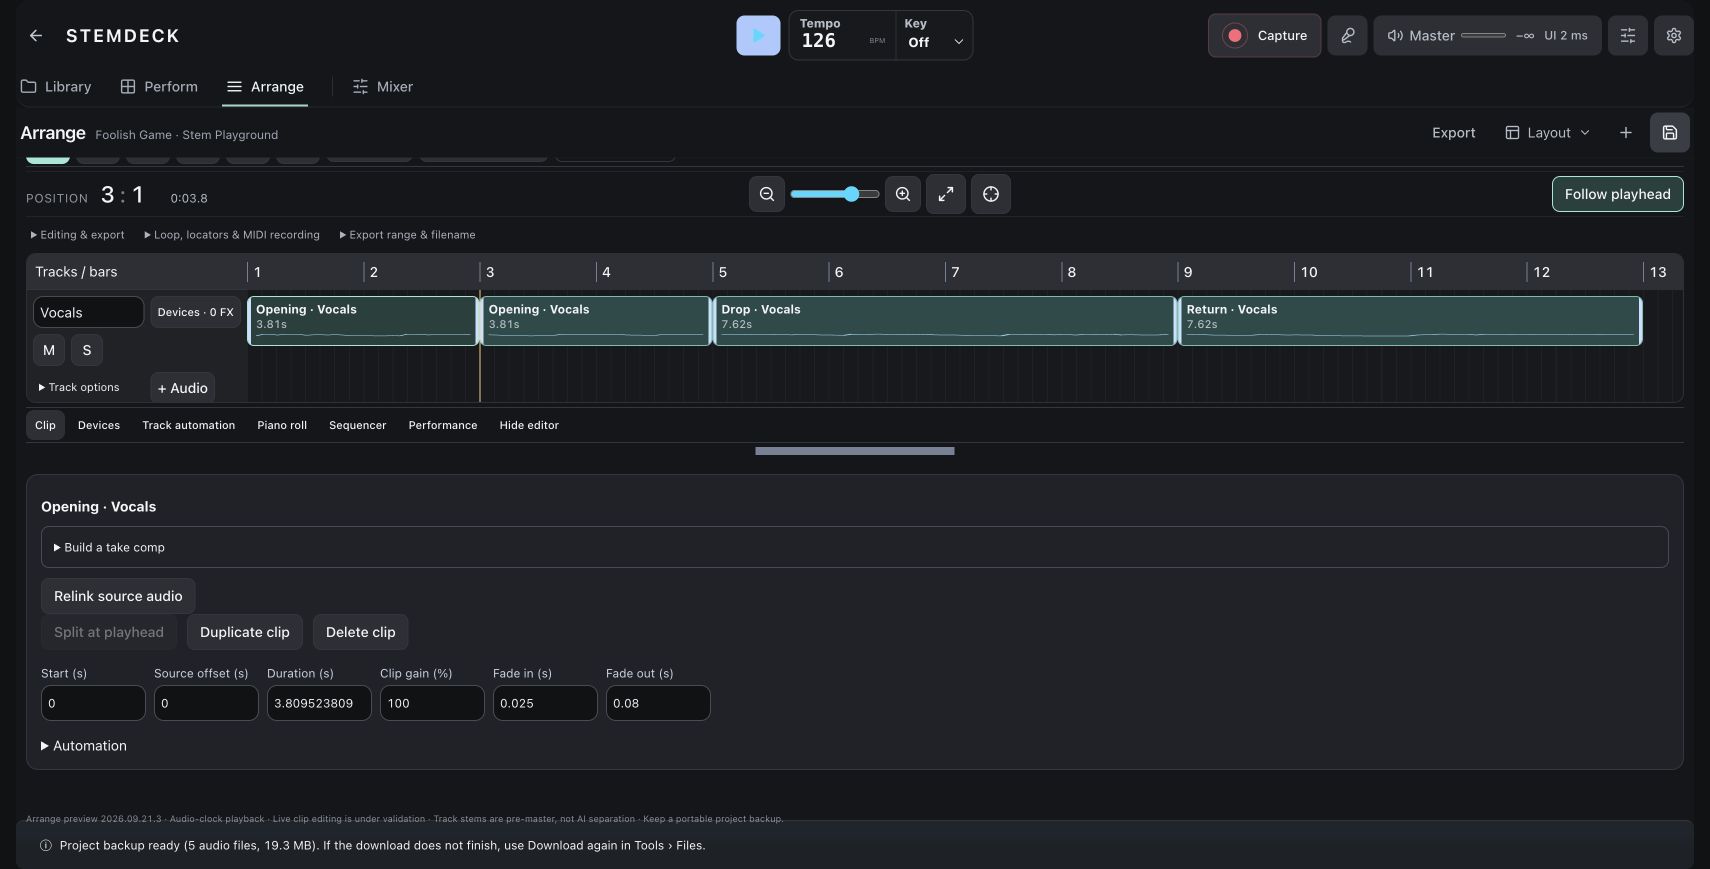Mute the Vocals track

tap(49, 350)
